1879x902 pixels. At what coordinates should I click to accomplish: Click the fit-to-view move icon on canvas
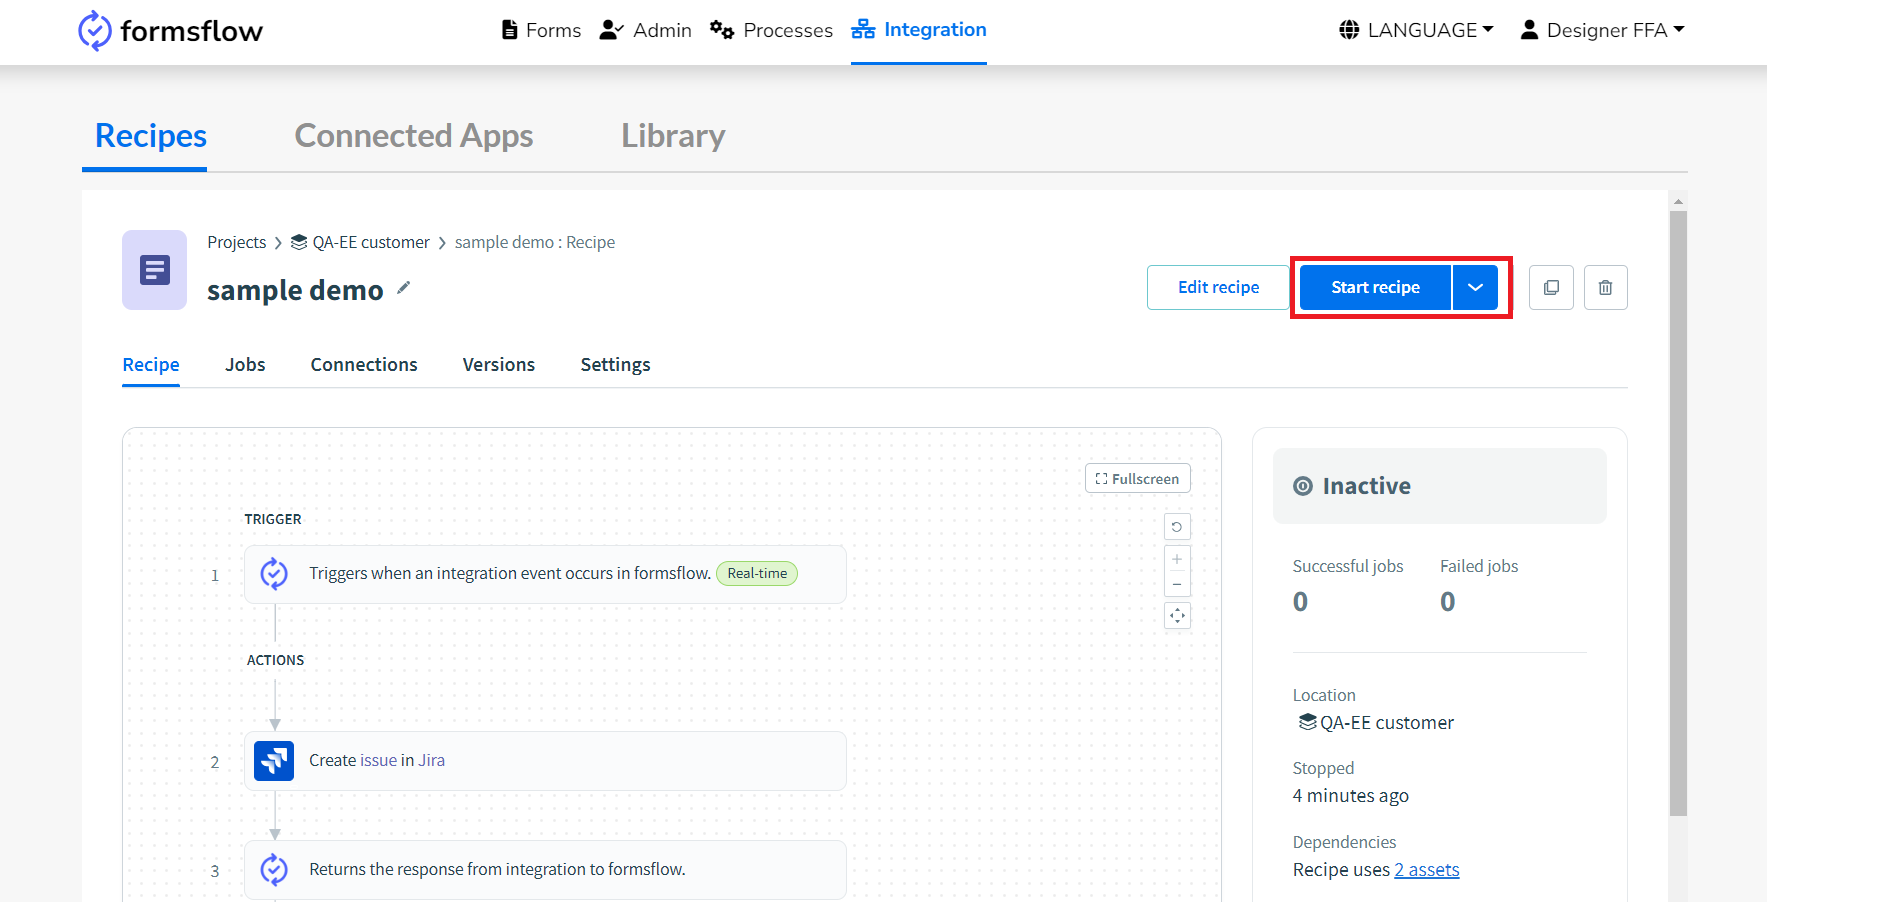click(1177, 616)
